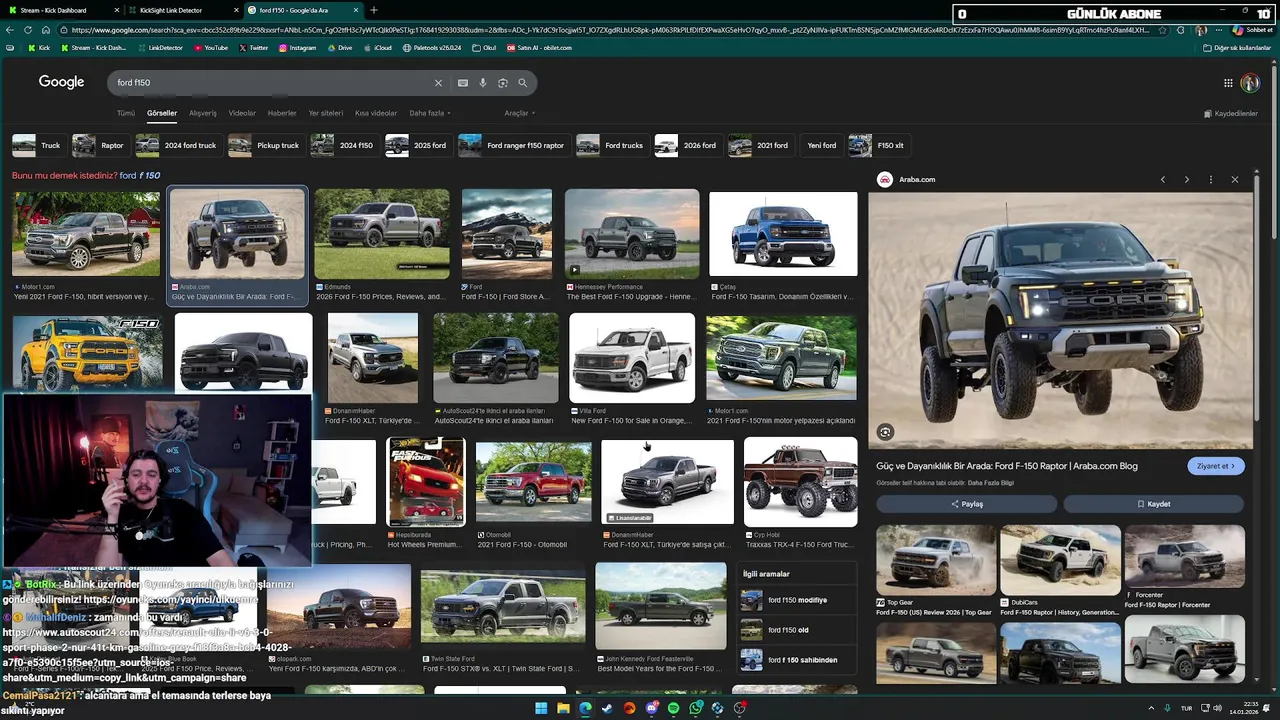Open Instagram bookmark

point(297,48)
